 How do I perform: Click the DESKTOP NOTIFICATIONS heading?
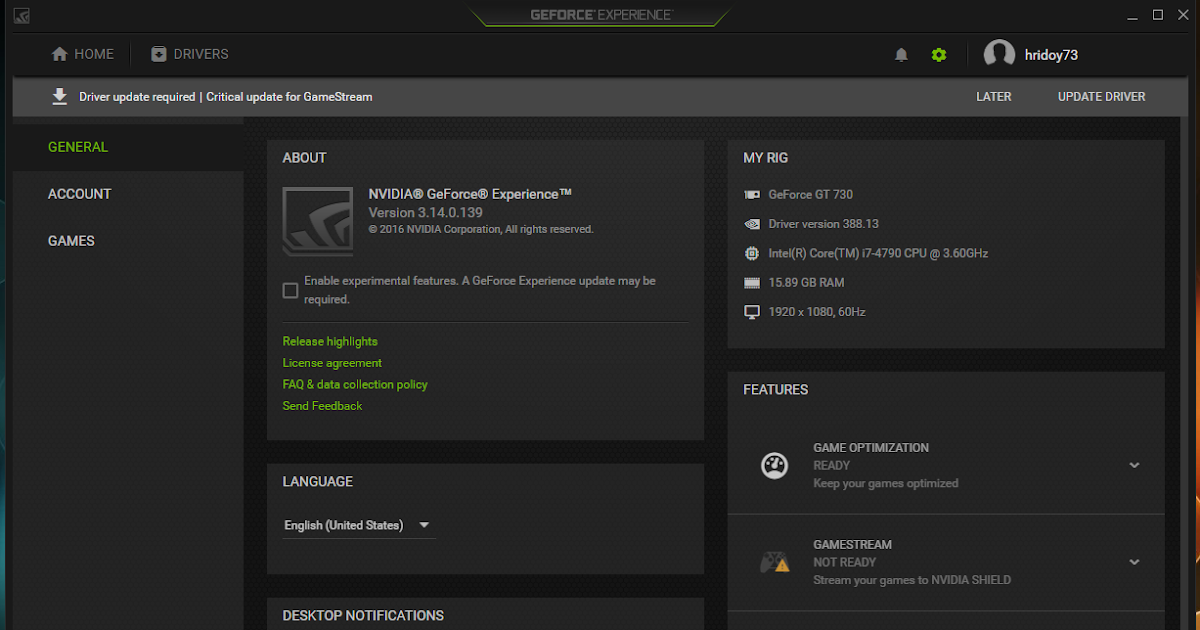pos(363,616)
